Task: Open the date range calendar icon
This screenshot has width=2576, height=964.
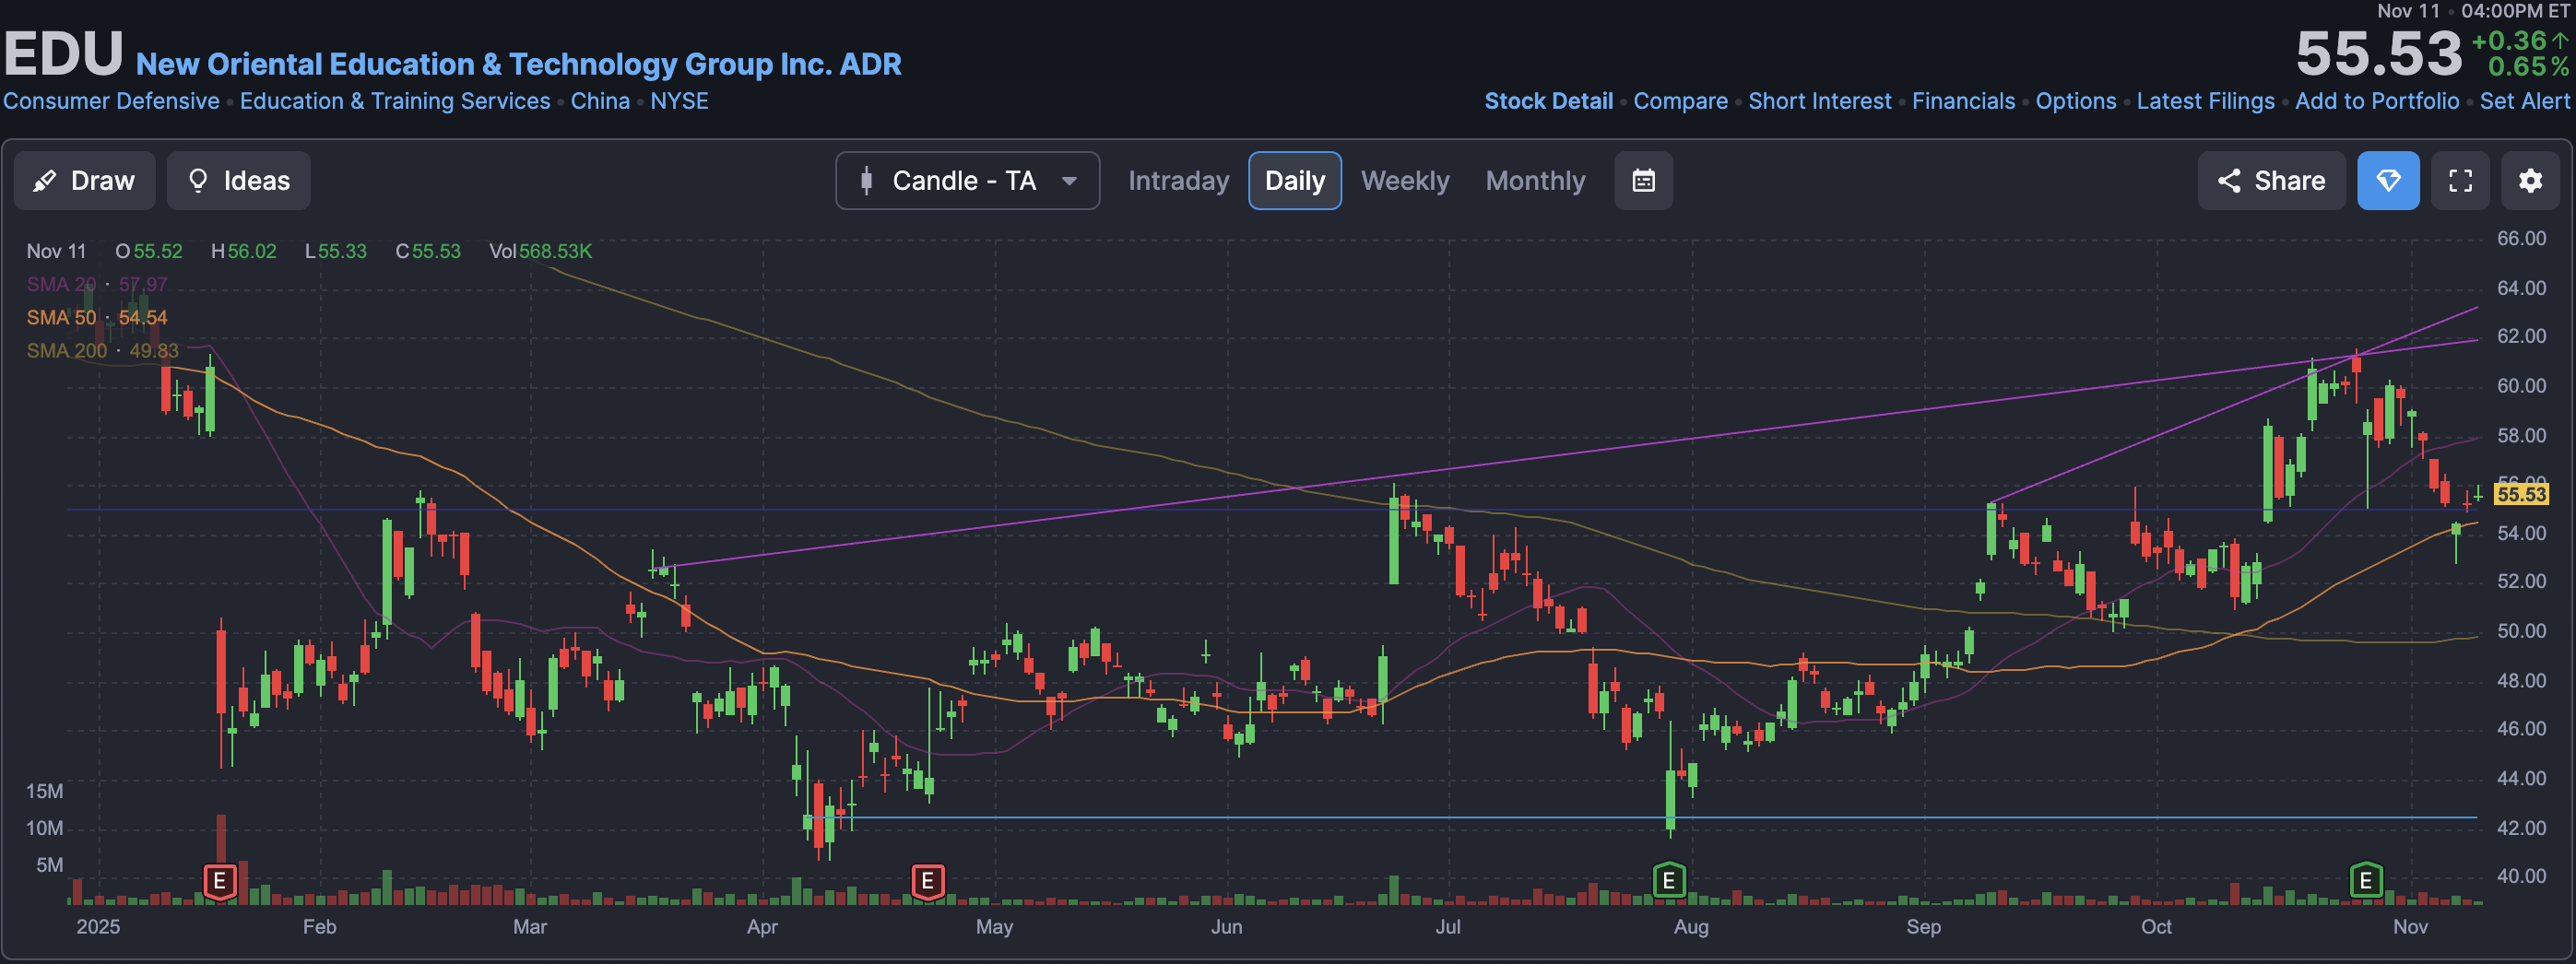Action: coord(1643,180)
